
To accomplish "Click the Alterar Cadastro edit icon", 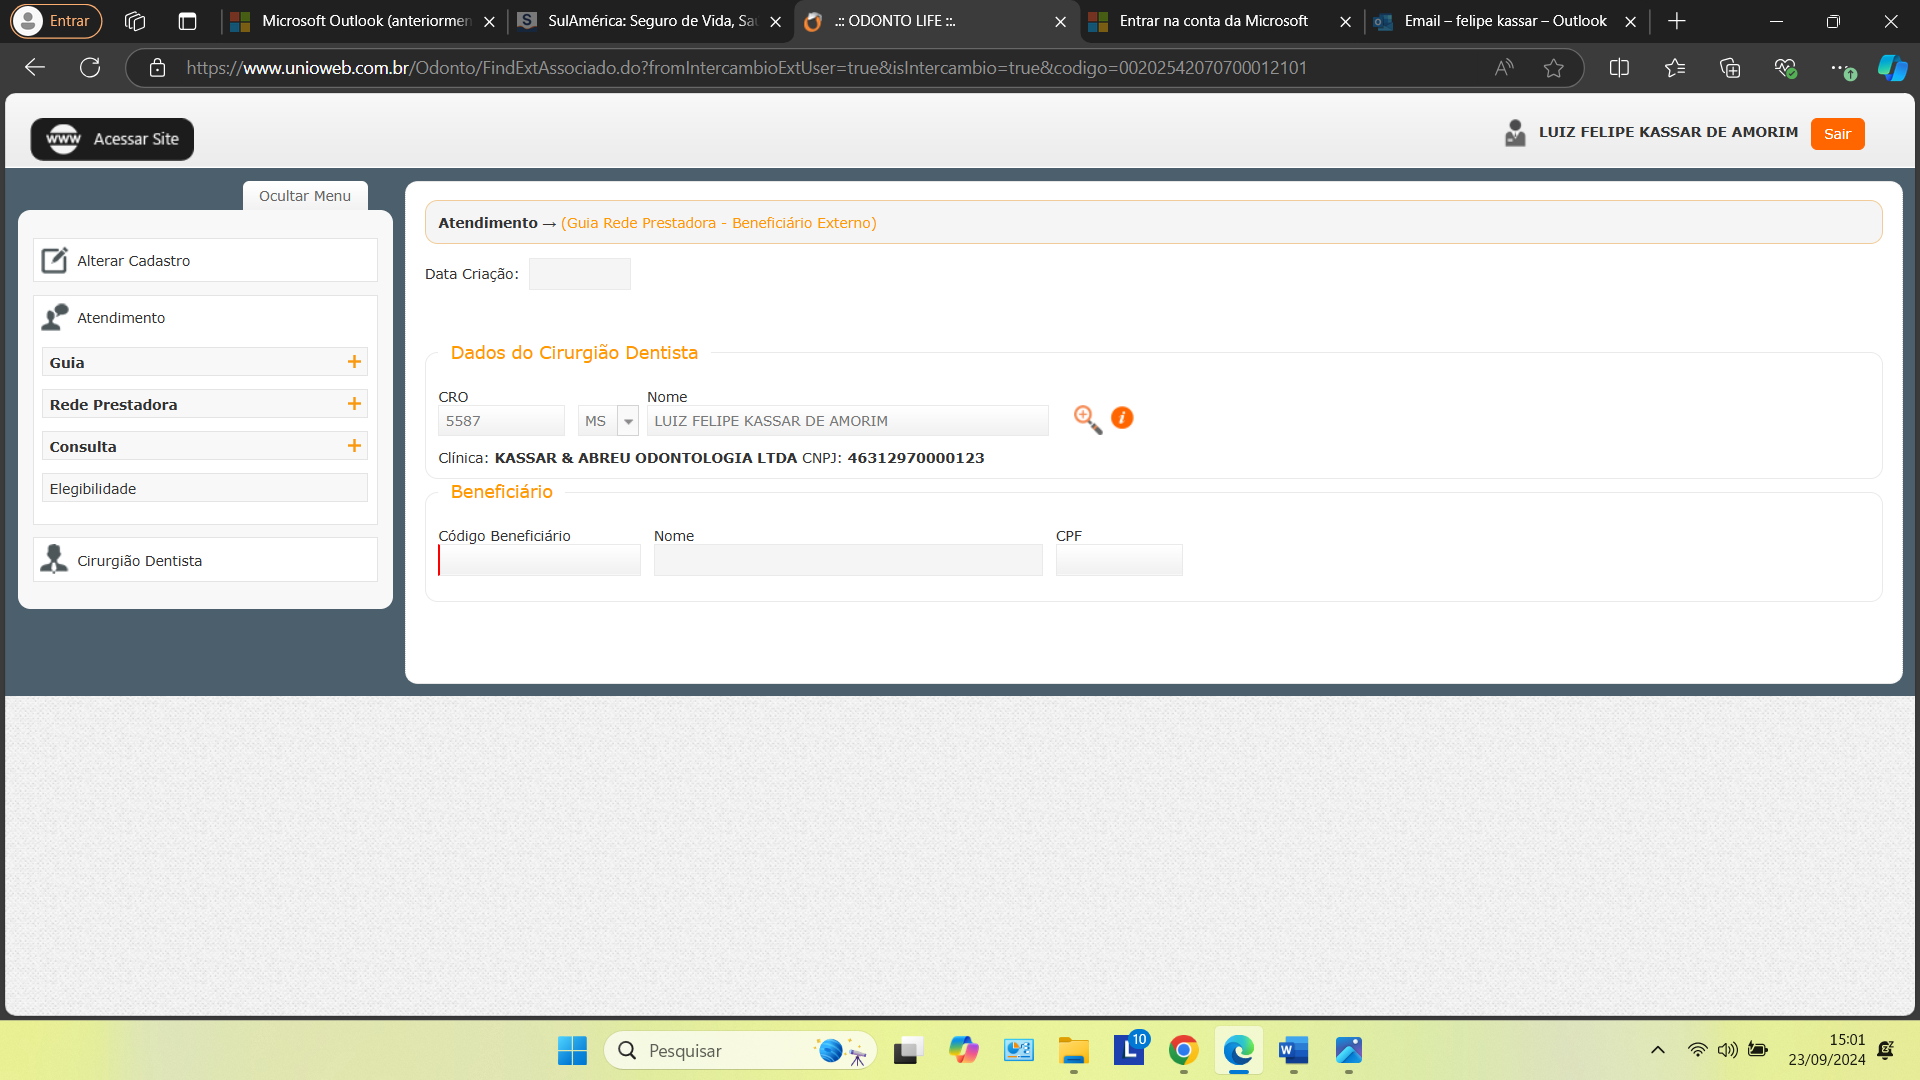I will pyautogui.click(x=54, y=261).
